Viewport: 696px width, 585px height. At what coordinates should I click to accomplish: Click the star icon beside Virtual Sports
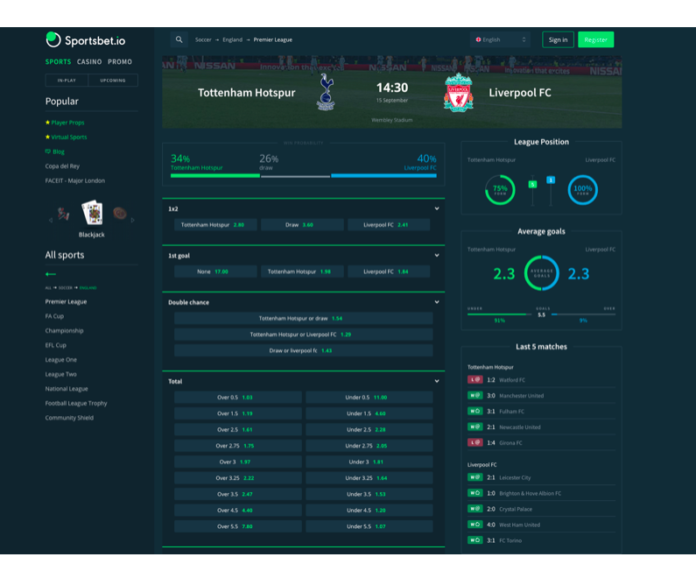point(47,137)
